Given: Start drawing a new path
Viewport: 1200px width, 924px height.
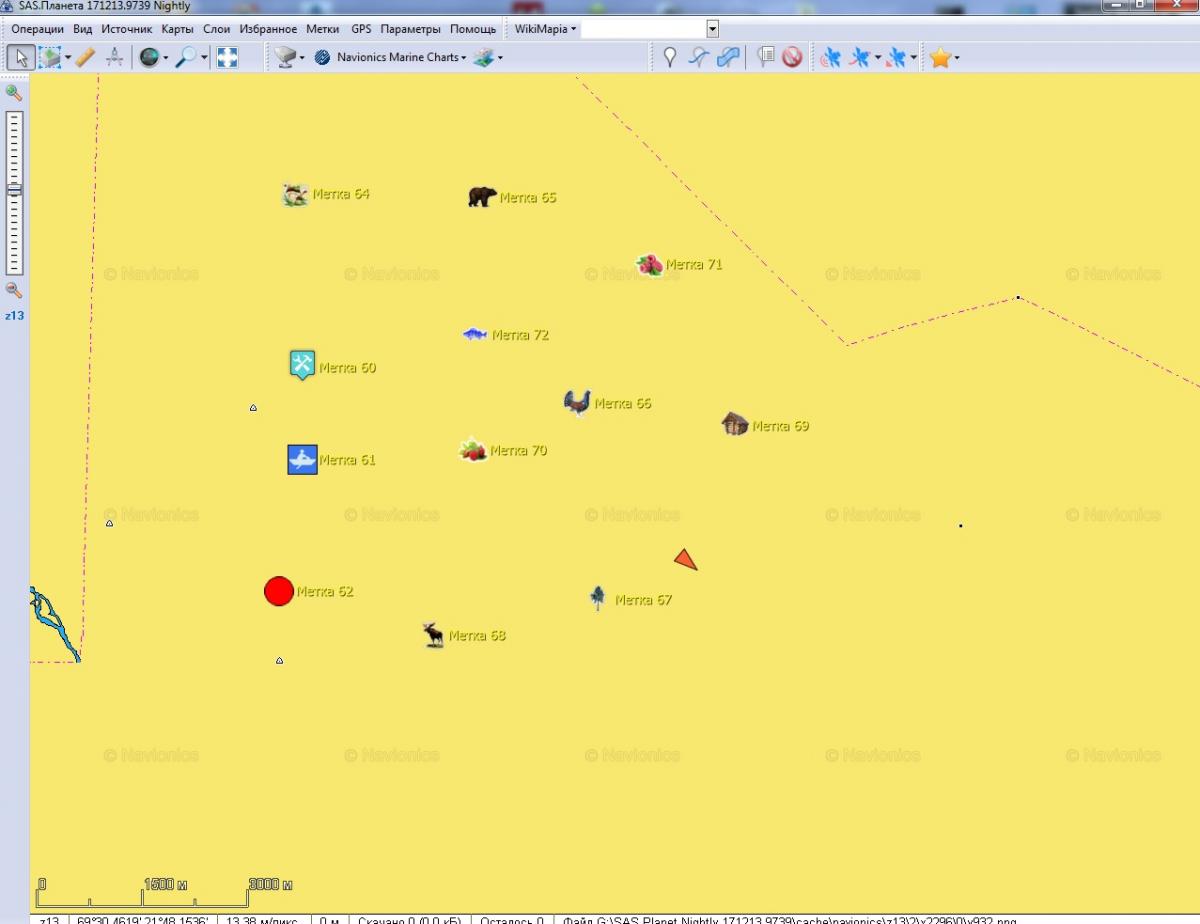Looking at the screenshot, I should pos(699,58).
